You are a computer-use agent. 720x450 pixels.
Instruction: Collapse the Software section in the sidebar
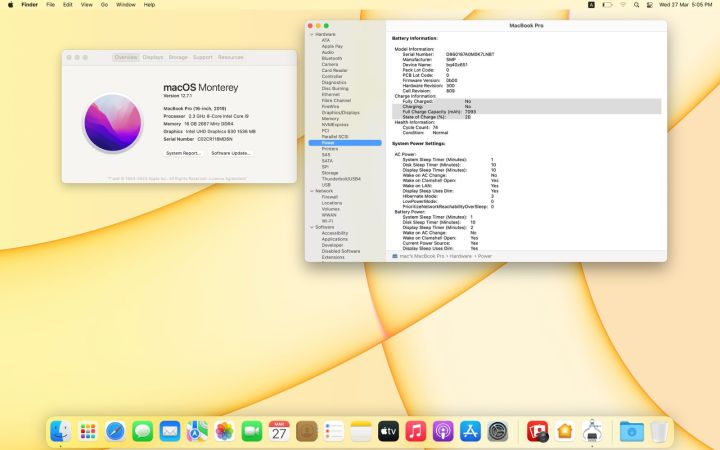tap(312, 227)
